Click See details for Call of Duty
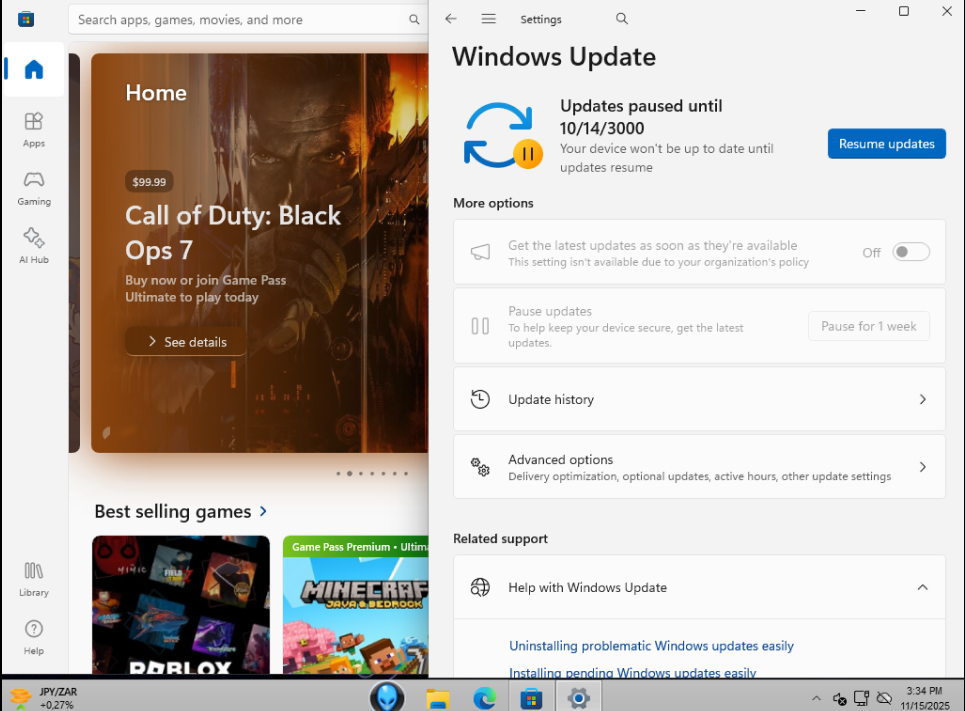This screenshot has width=965, height=711. tap(186, 342)
